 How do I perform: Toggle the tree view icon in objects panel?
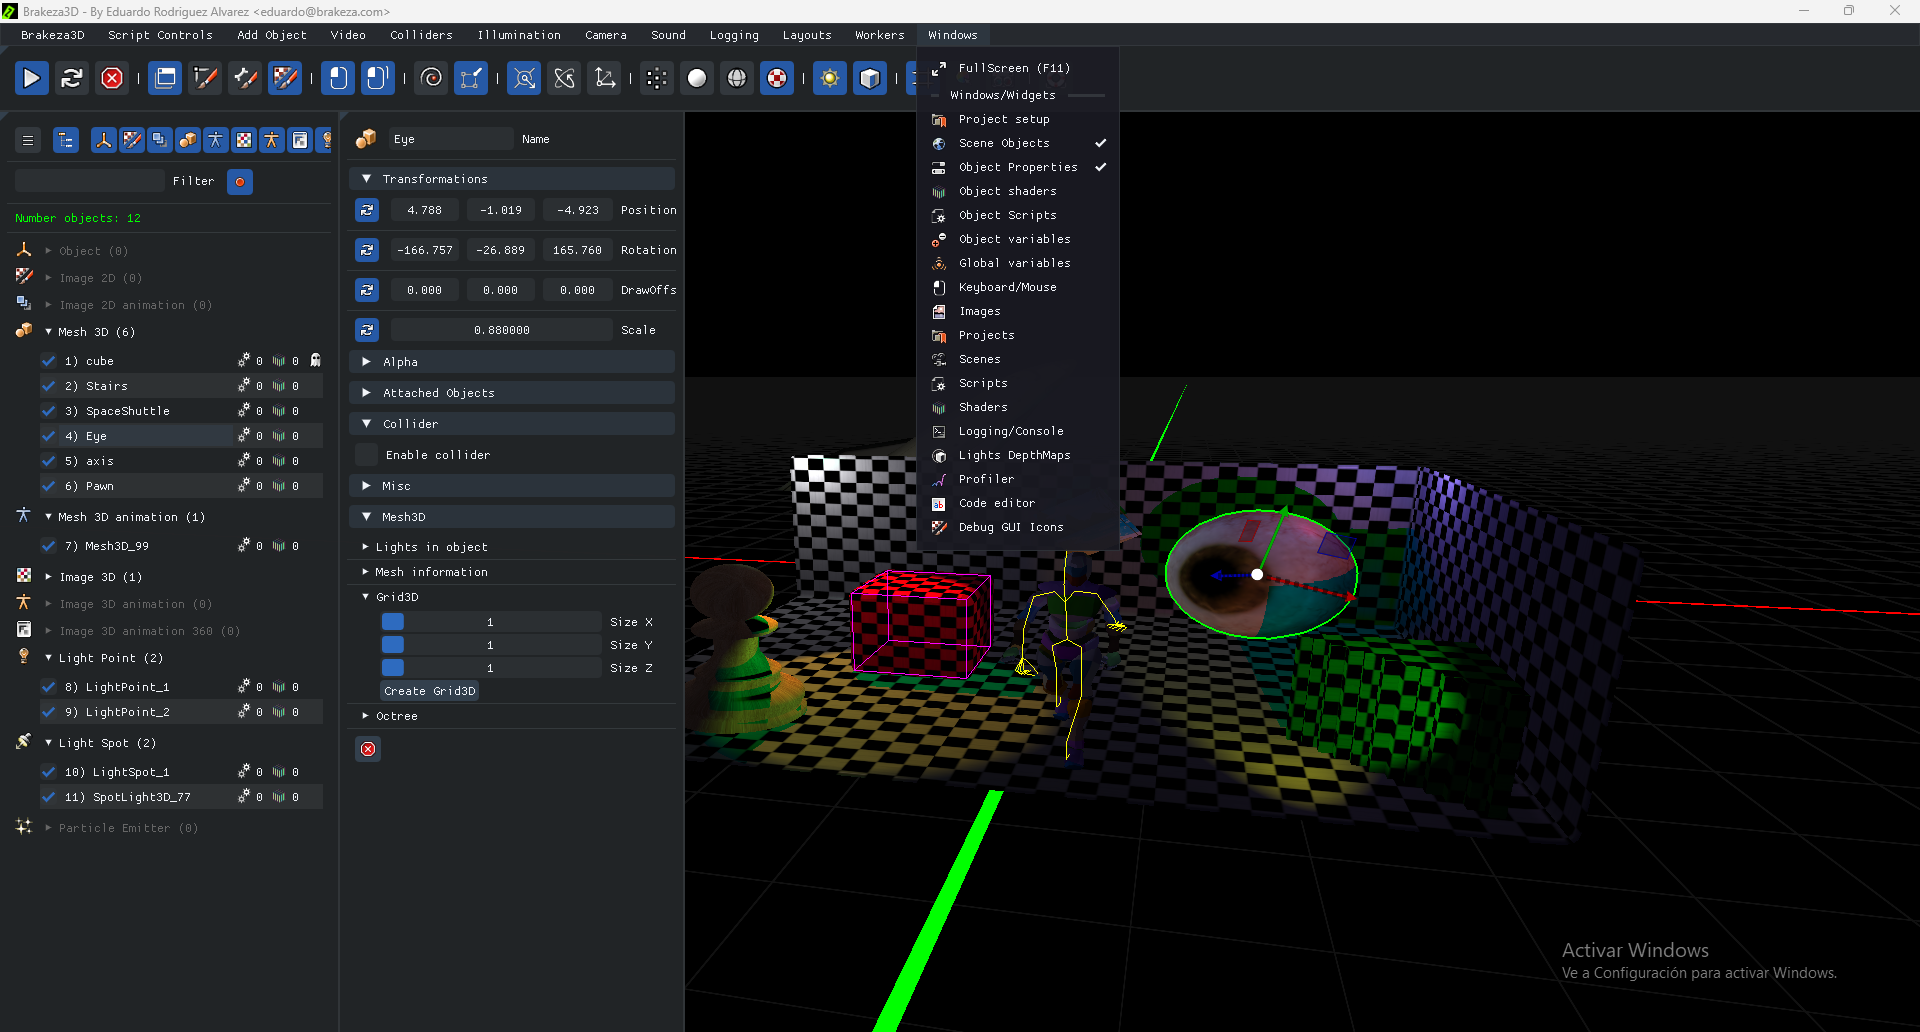(x=66, y=141)
